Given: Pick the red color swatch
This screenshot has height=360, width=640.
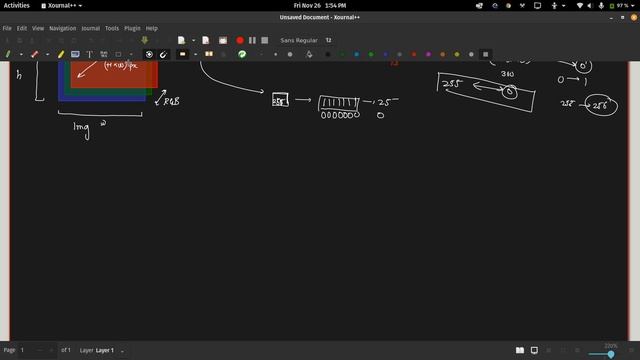Looking at the screenshot, I should 414,54.
